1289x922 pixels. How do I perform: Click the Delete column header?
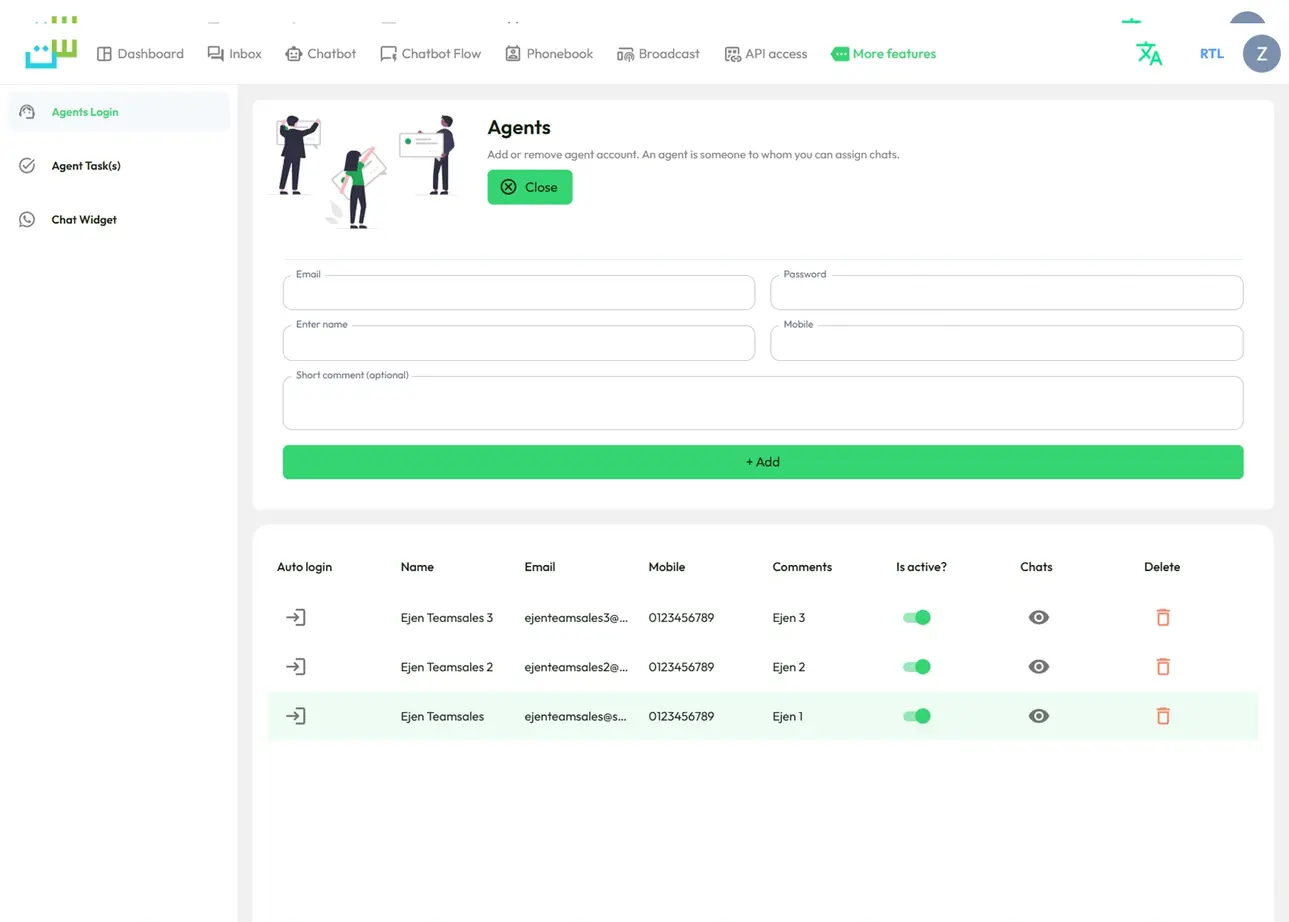click(1162, 567)
